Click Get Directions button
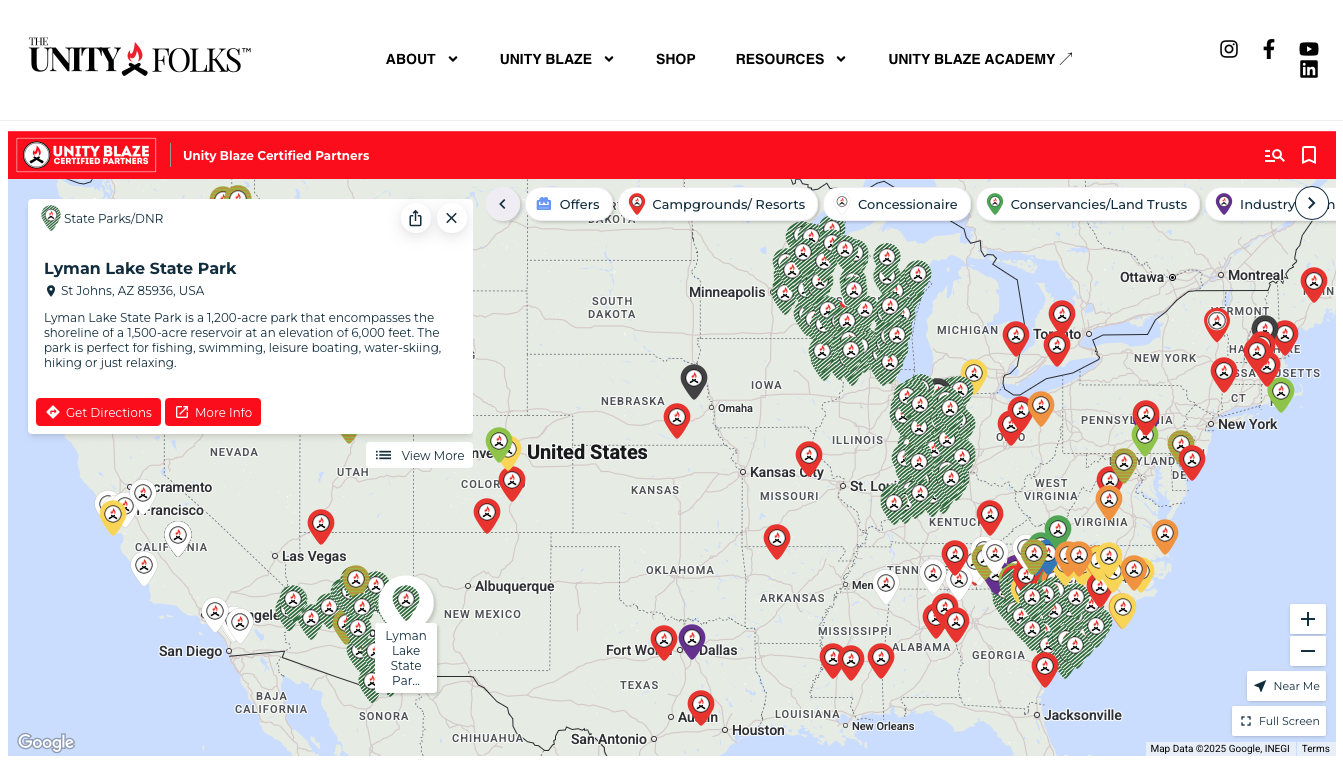Image resolution: width=1343 pixels, height=763 pixels. click(99, 412)
